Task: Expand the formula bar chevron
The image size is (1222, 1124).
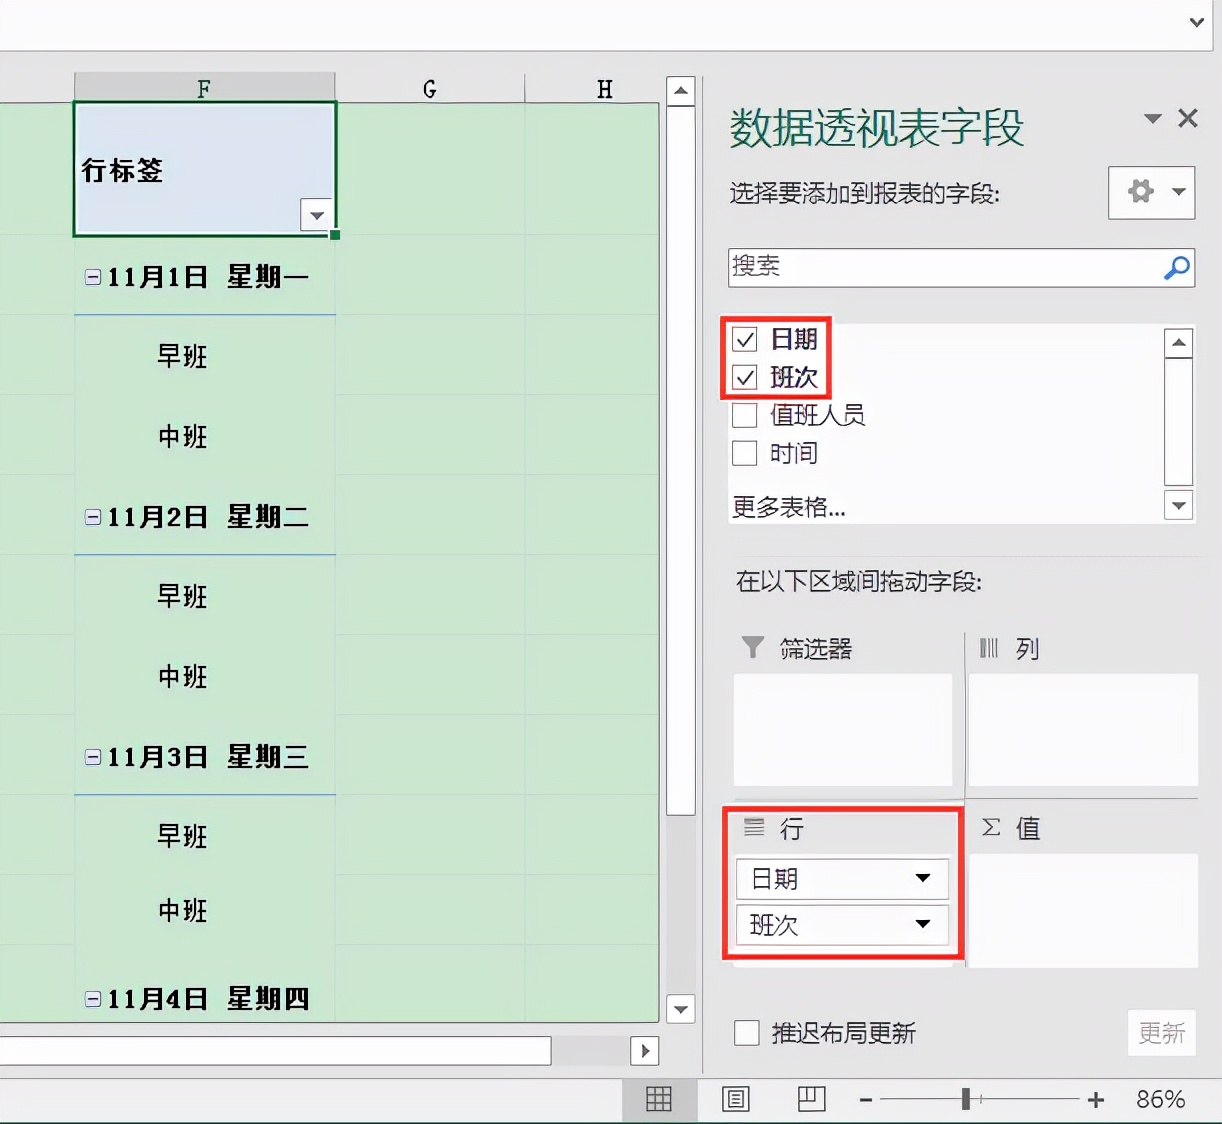Action: 1197,22
